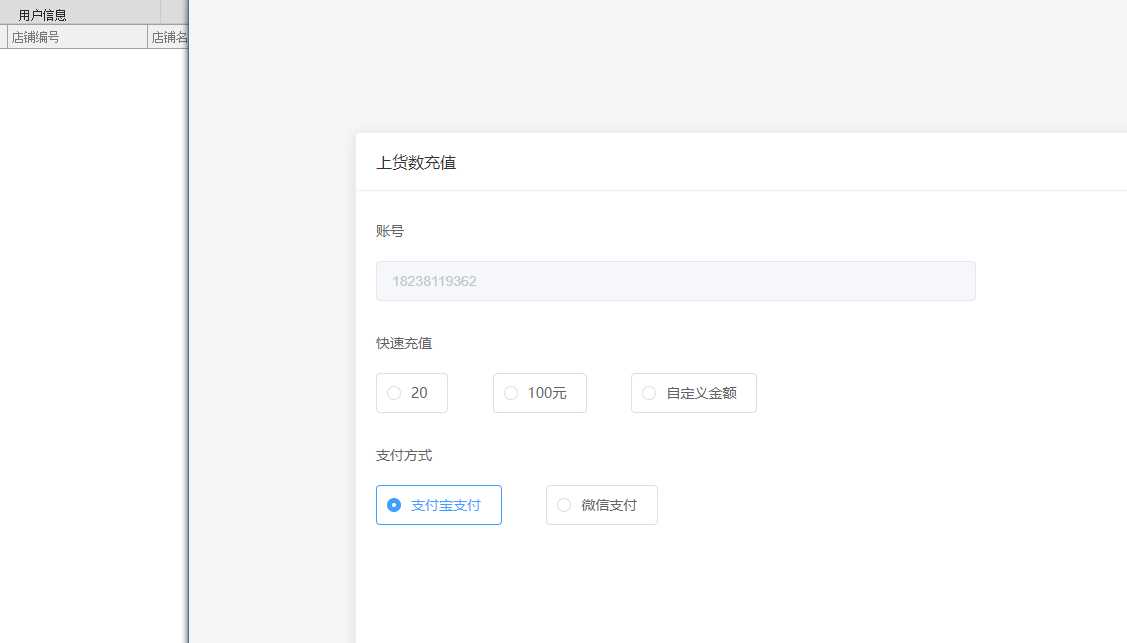The height and width of the screenshot is (643, 1127).
Task: Click the 快速充值 section label
Action: coord(404,343)
